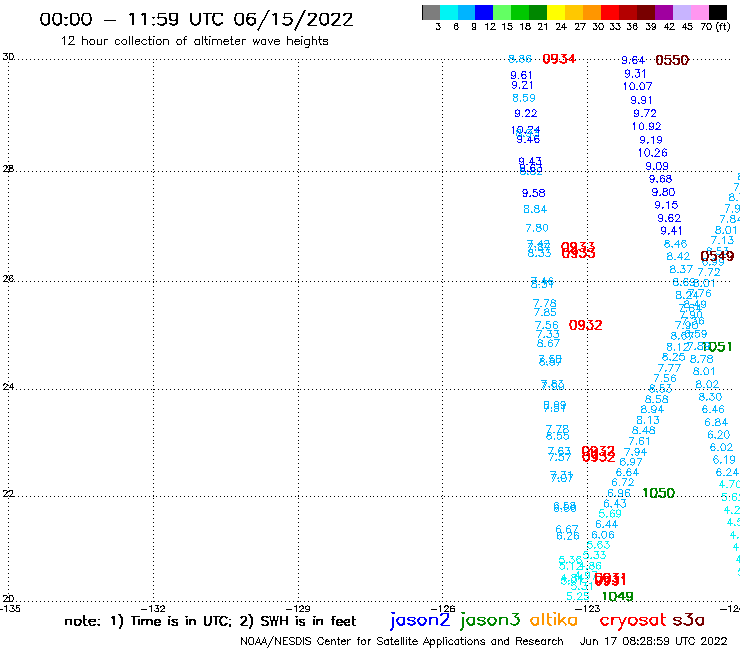Click the gray 3 ft color swatch
Image resolution: width=740 pixels, height=650 pixels.
431,12
